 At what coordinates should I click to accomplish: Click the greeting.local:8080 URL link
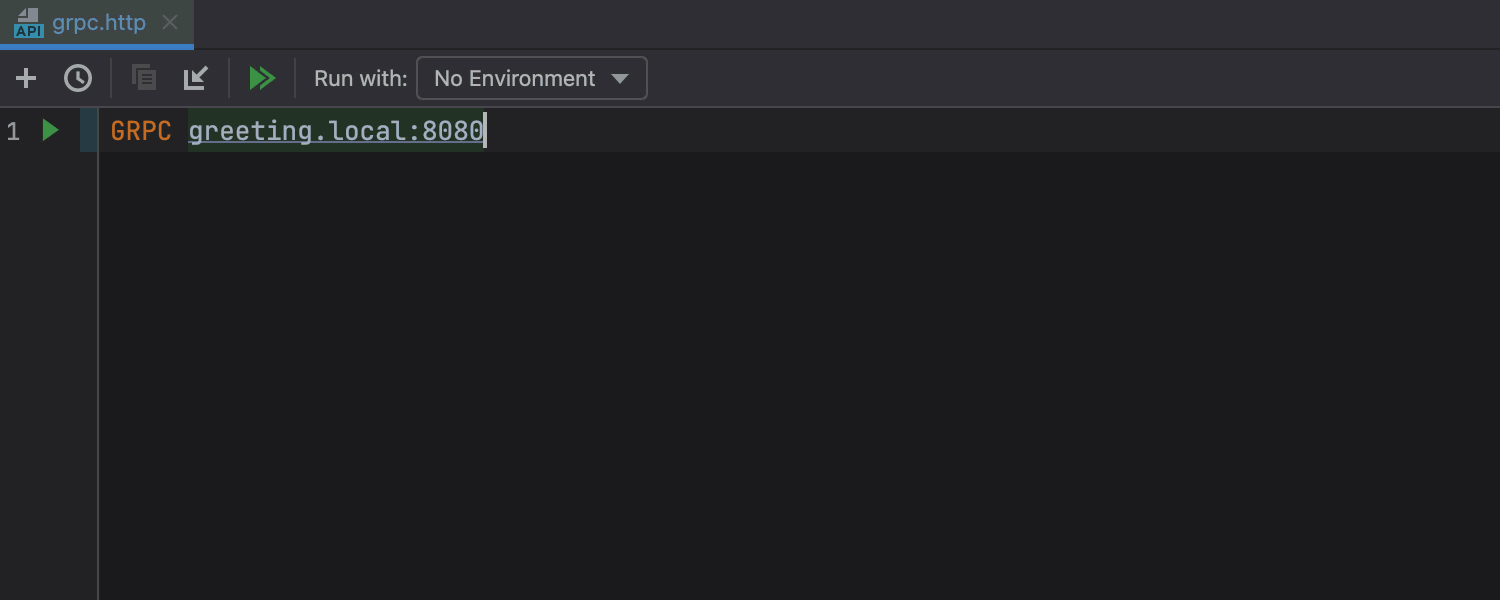(x=335, y=131)
